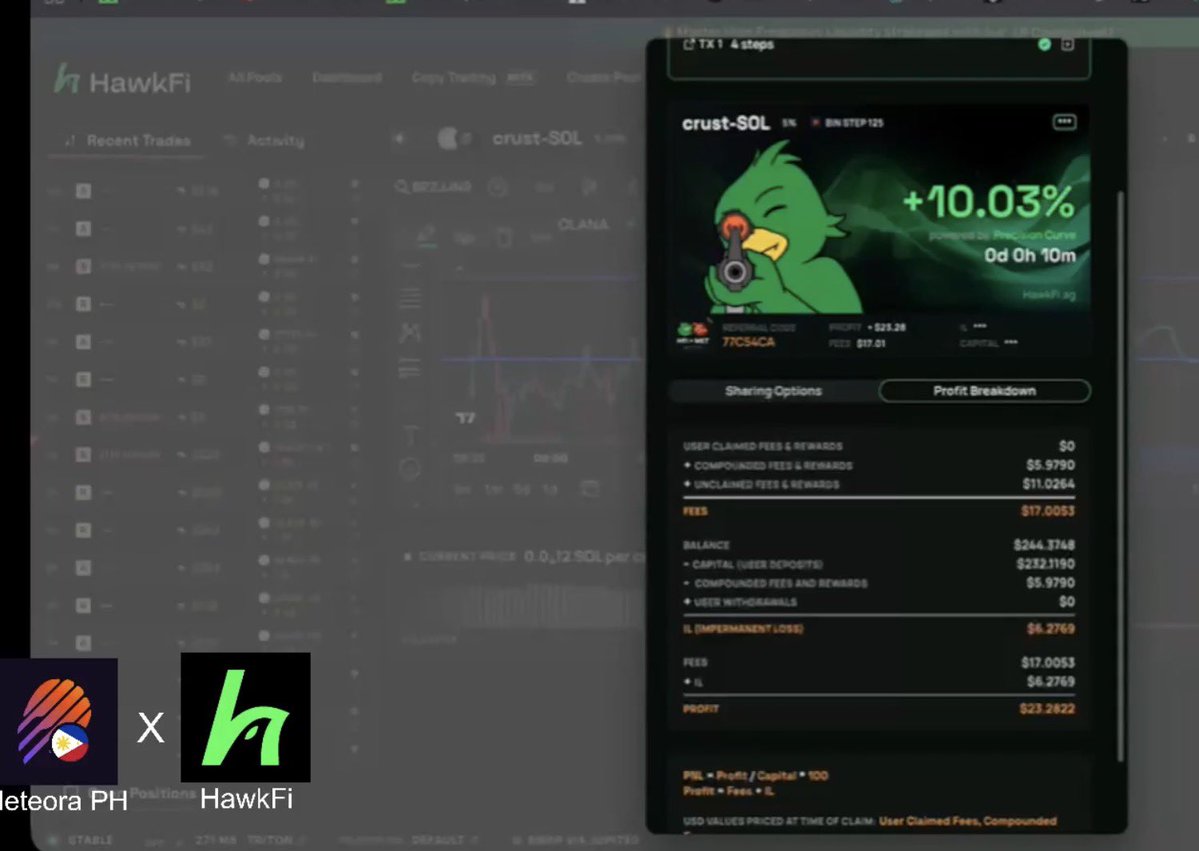Switch to Sharing Options tab
Viewport: 1199px width, 851px height.
pyautogui.click(x=773, y=391)
